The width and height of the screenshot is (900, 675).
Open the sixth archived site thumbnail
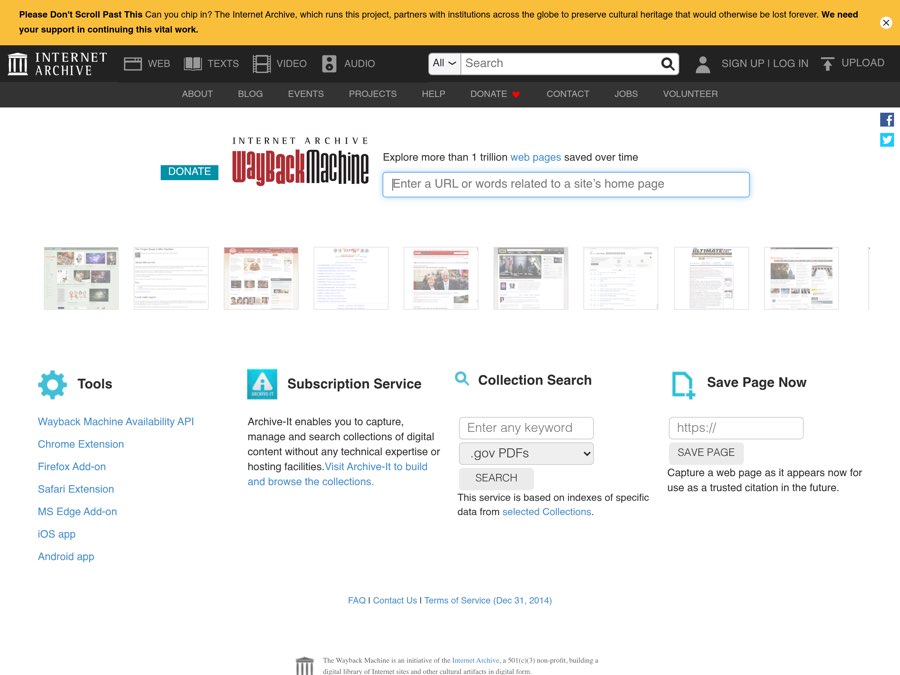click(x=531, y=278)
